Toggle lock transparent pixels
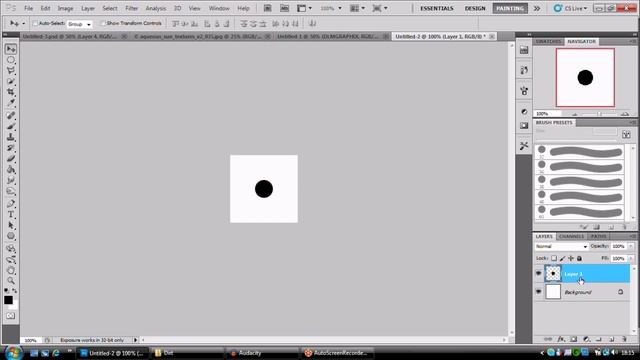 tap(554, 258)
